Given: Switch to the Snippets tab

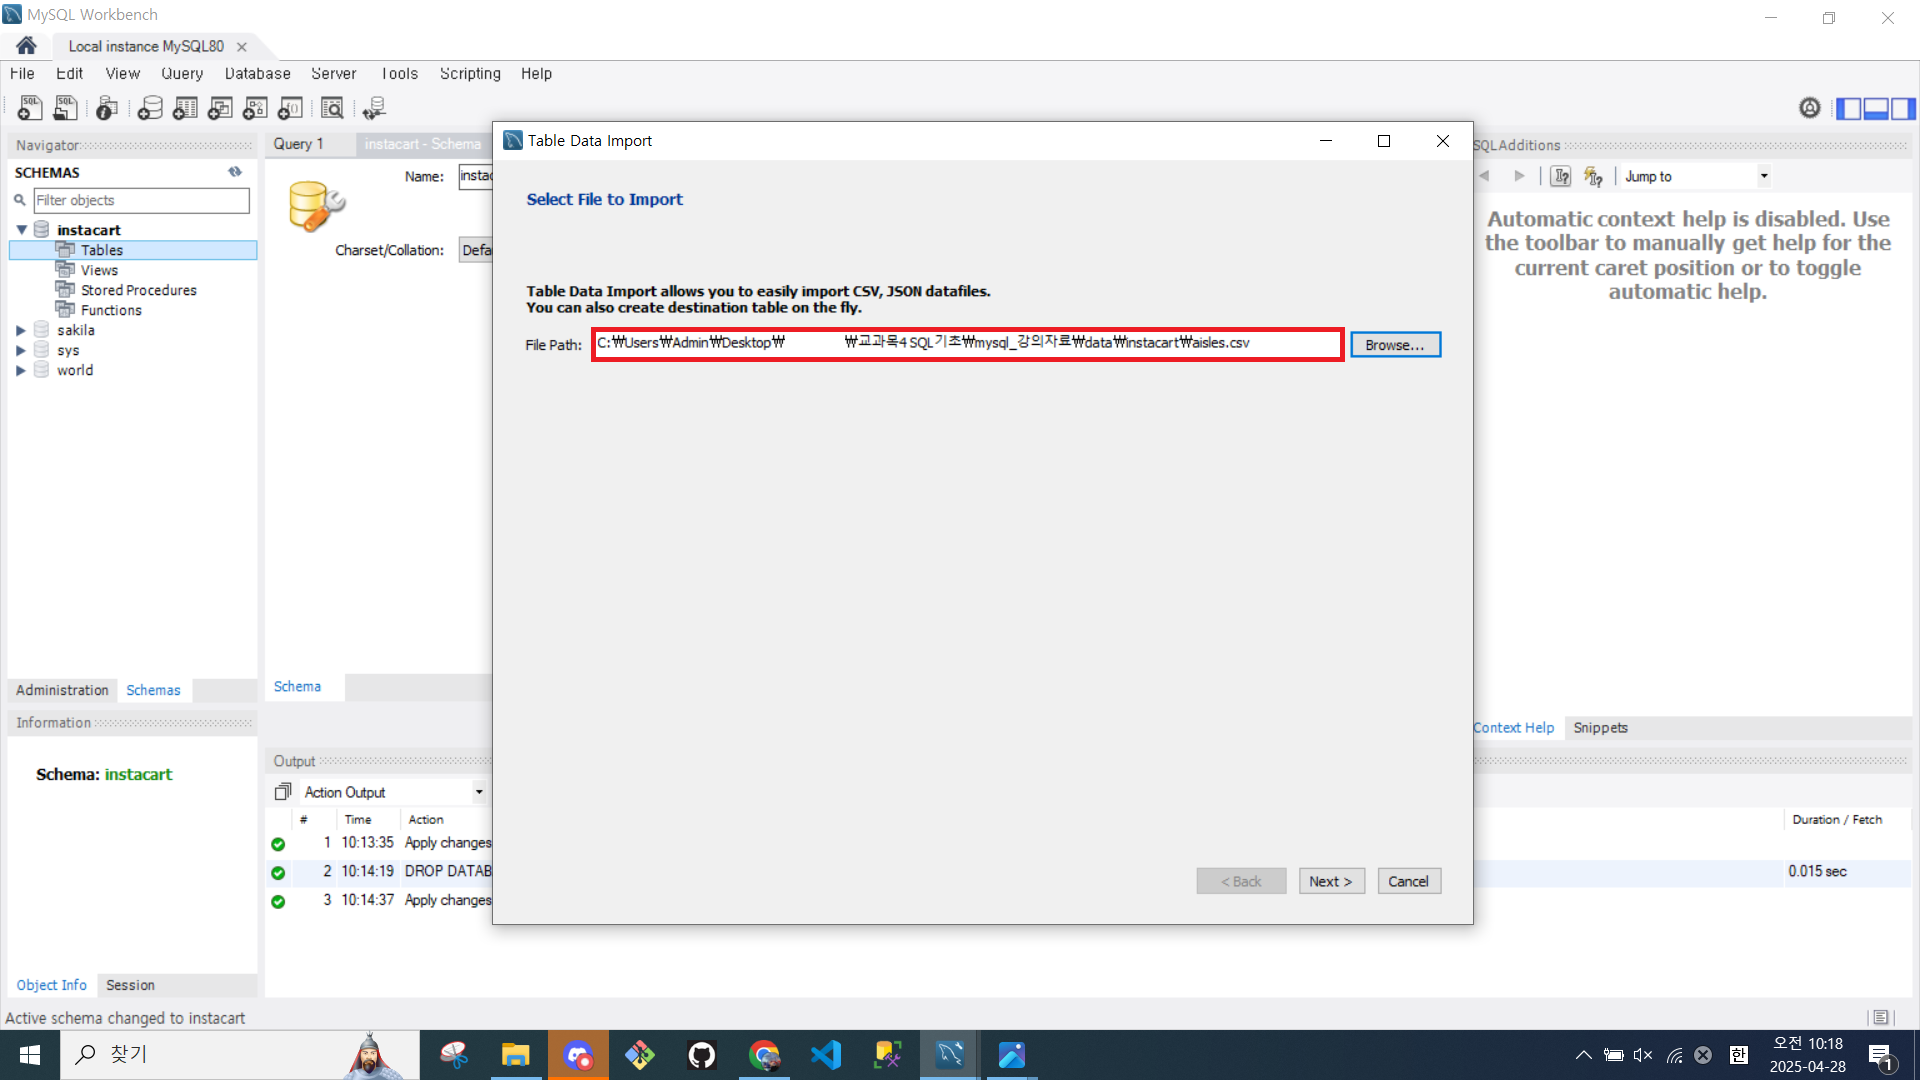Looking at the screenshot, I should coord(1600,728).
